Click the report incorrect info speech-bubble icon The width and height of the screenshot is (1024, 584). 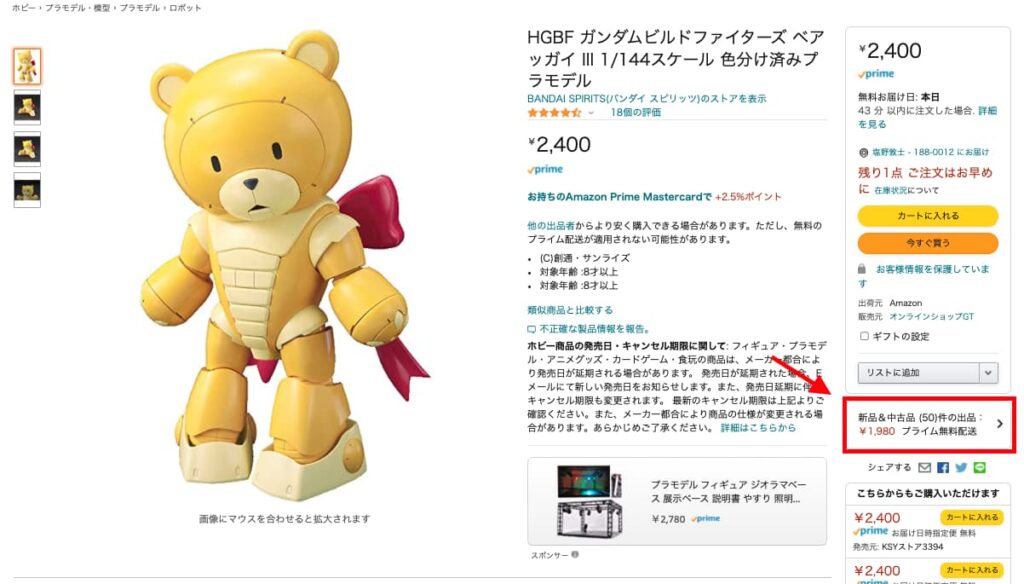point(532,329)
